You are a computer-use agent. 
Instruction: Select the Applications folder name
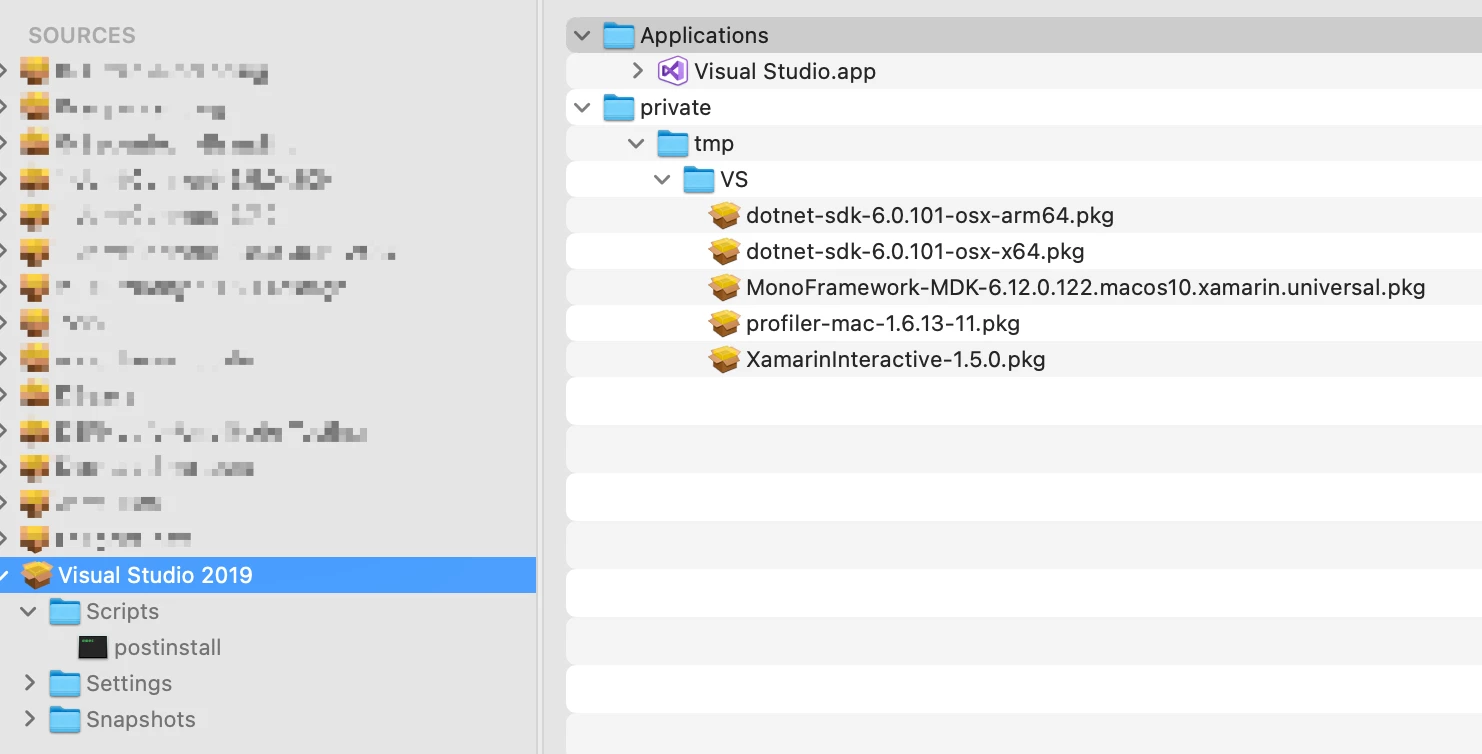pos(704,36)
